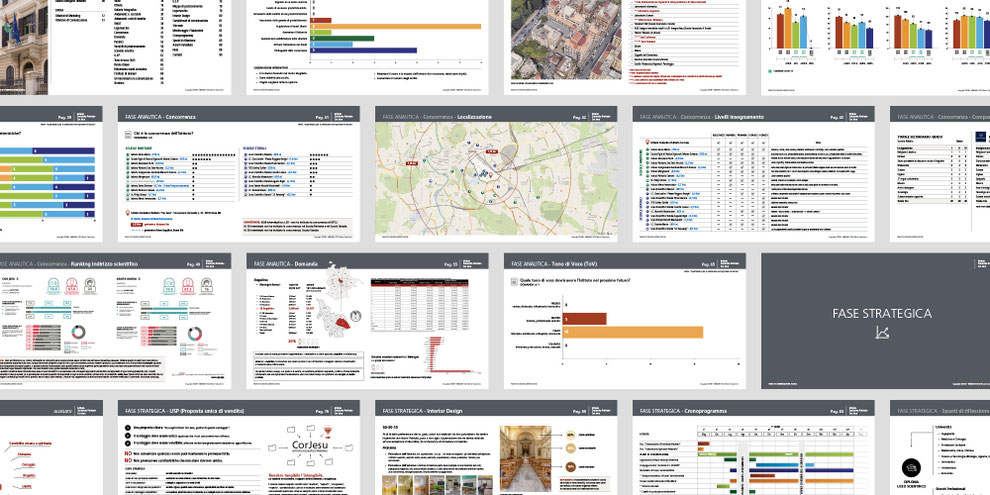
Task: Click the 'Cronoprogramma' title text
Action: 707,411
